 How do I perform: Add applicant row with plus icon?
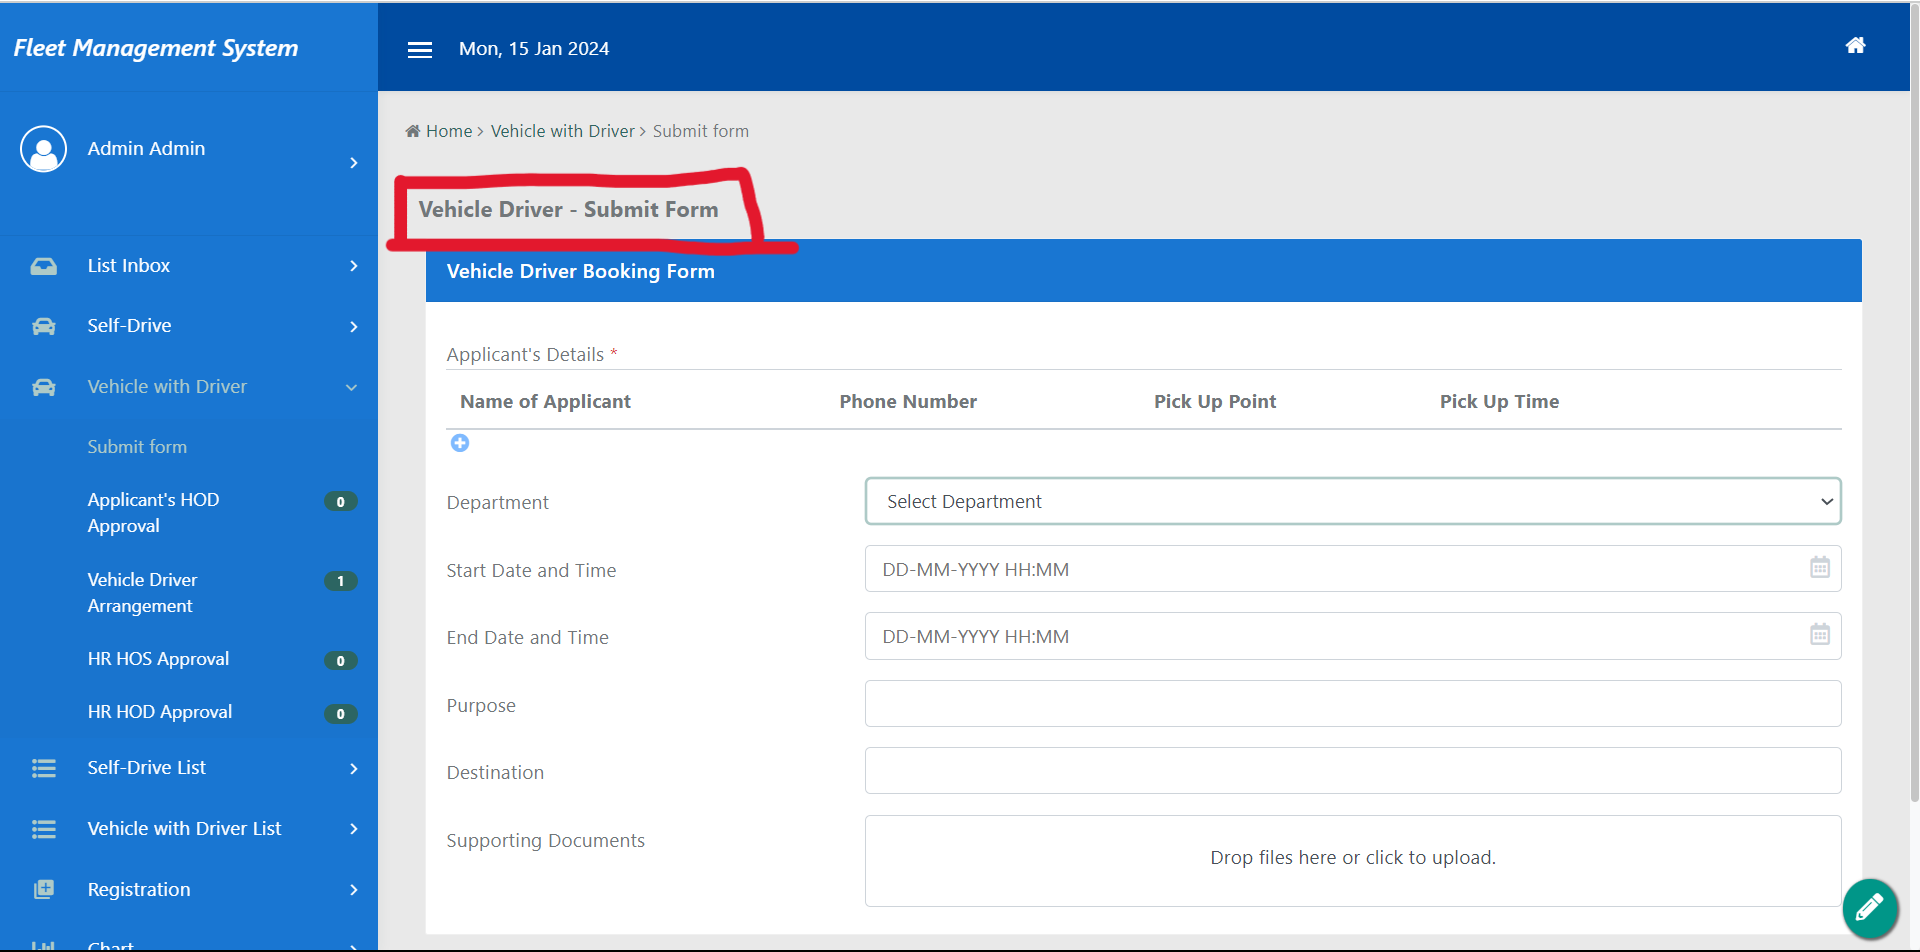click(460, 443)
